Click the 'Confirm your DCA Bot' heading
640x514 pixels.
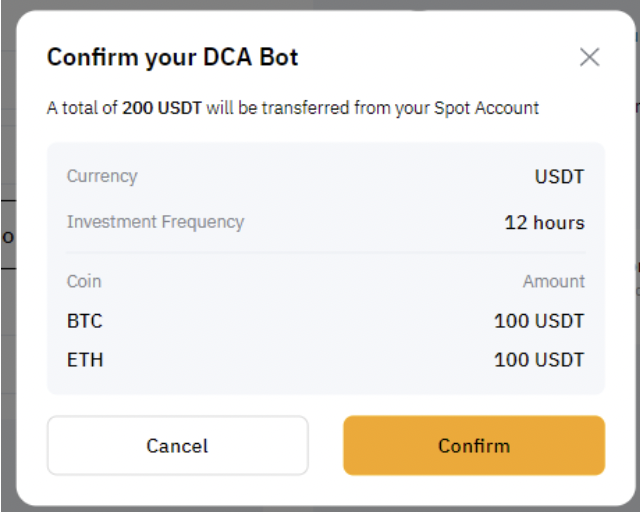[x=172, y=57]
